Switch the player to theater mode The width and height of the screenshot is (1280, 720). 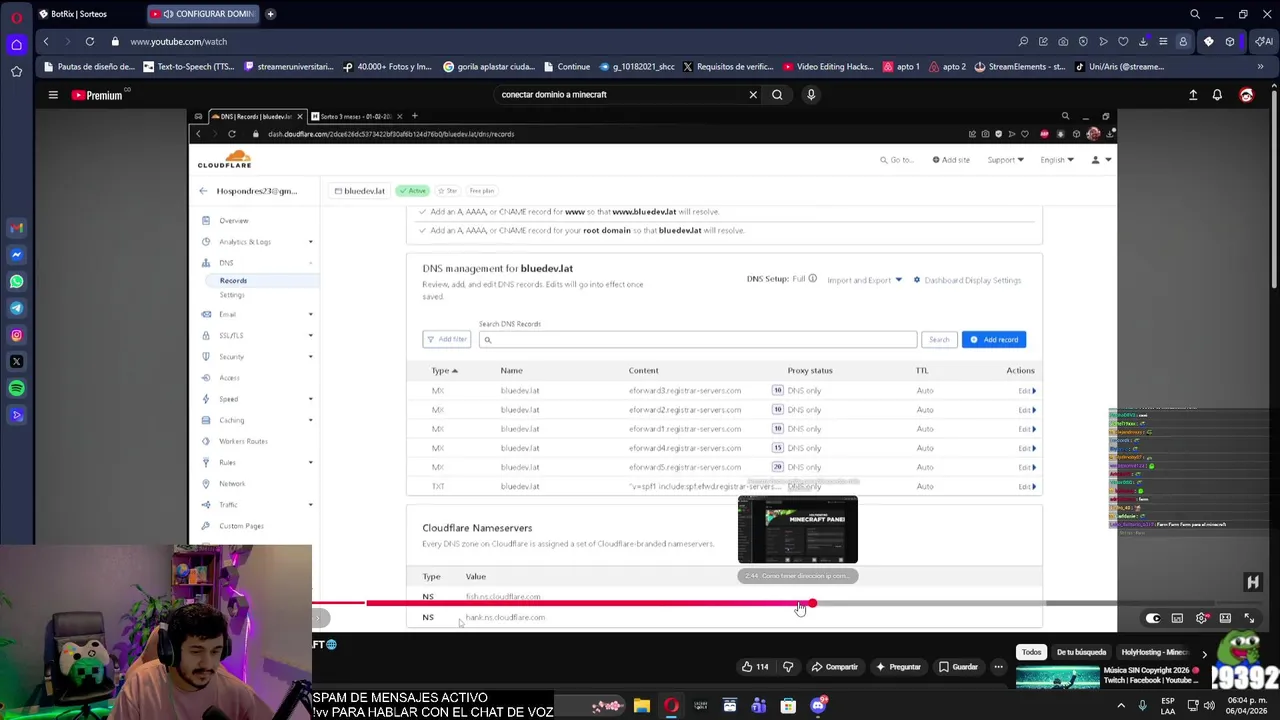point(1225,618)
